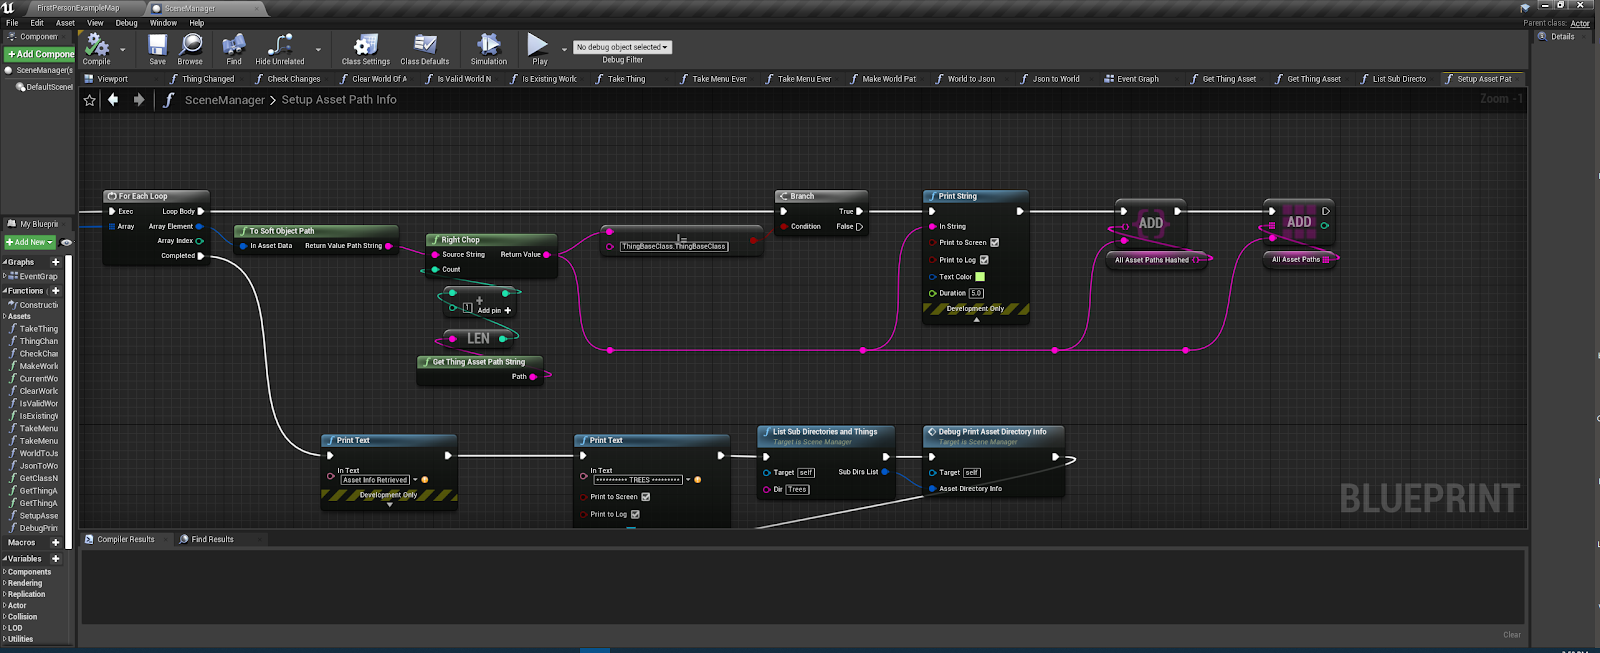Open the Debug menu

click(x=127, y=23)
